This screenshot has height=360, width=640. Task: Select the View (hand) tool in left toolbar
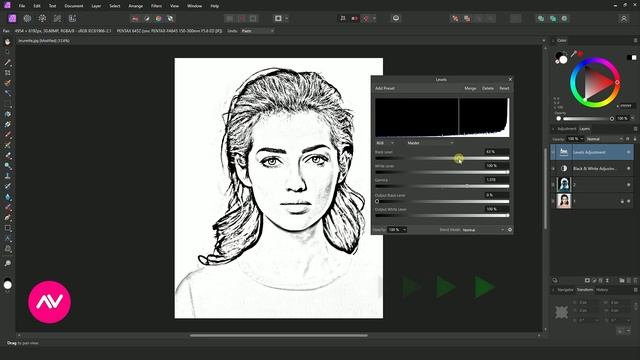(x=7, y=42)
